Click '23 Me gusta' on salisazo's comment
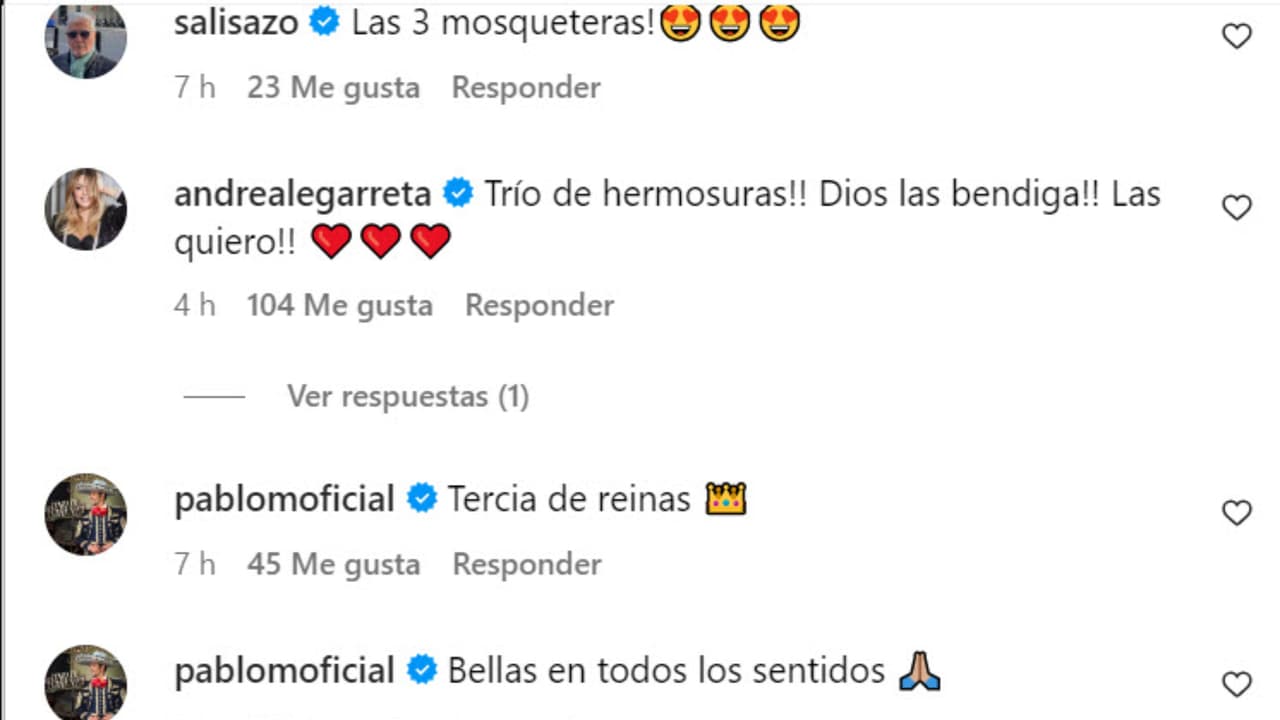 [333, 88]
